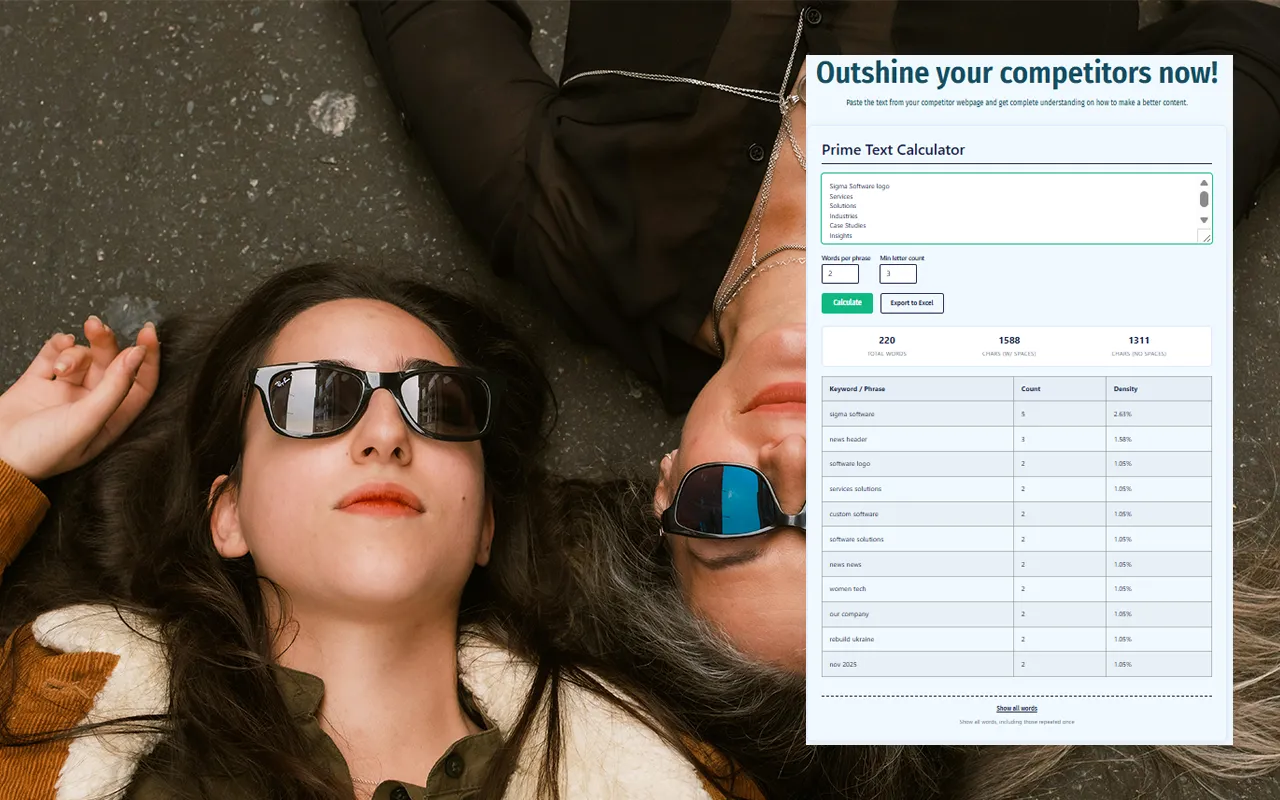Click the Count column header

coord(1031,389)
